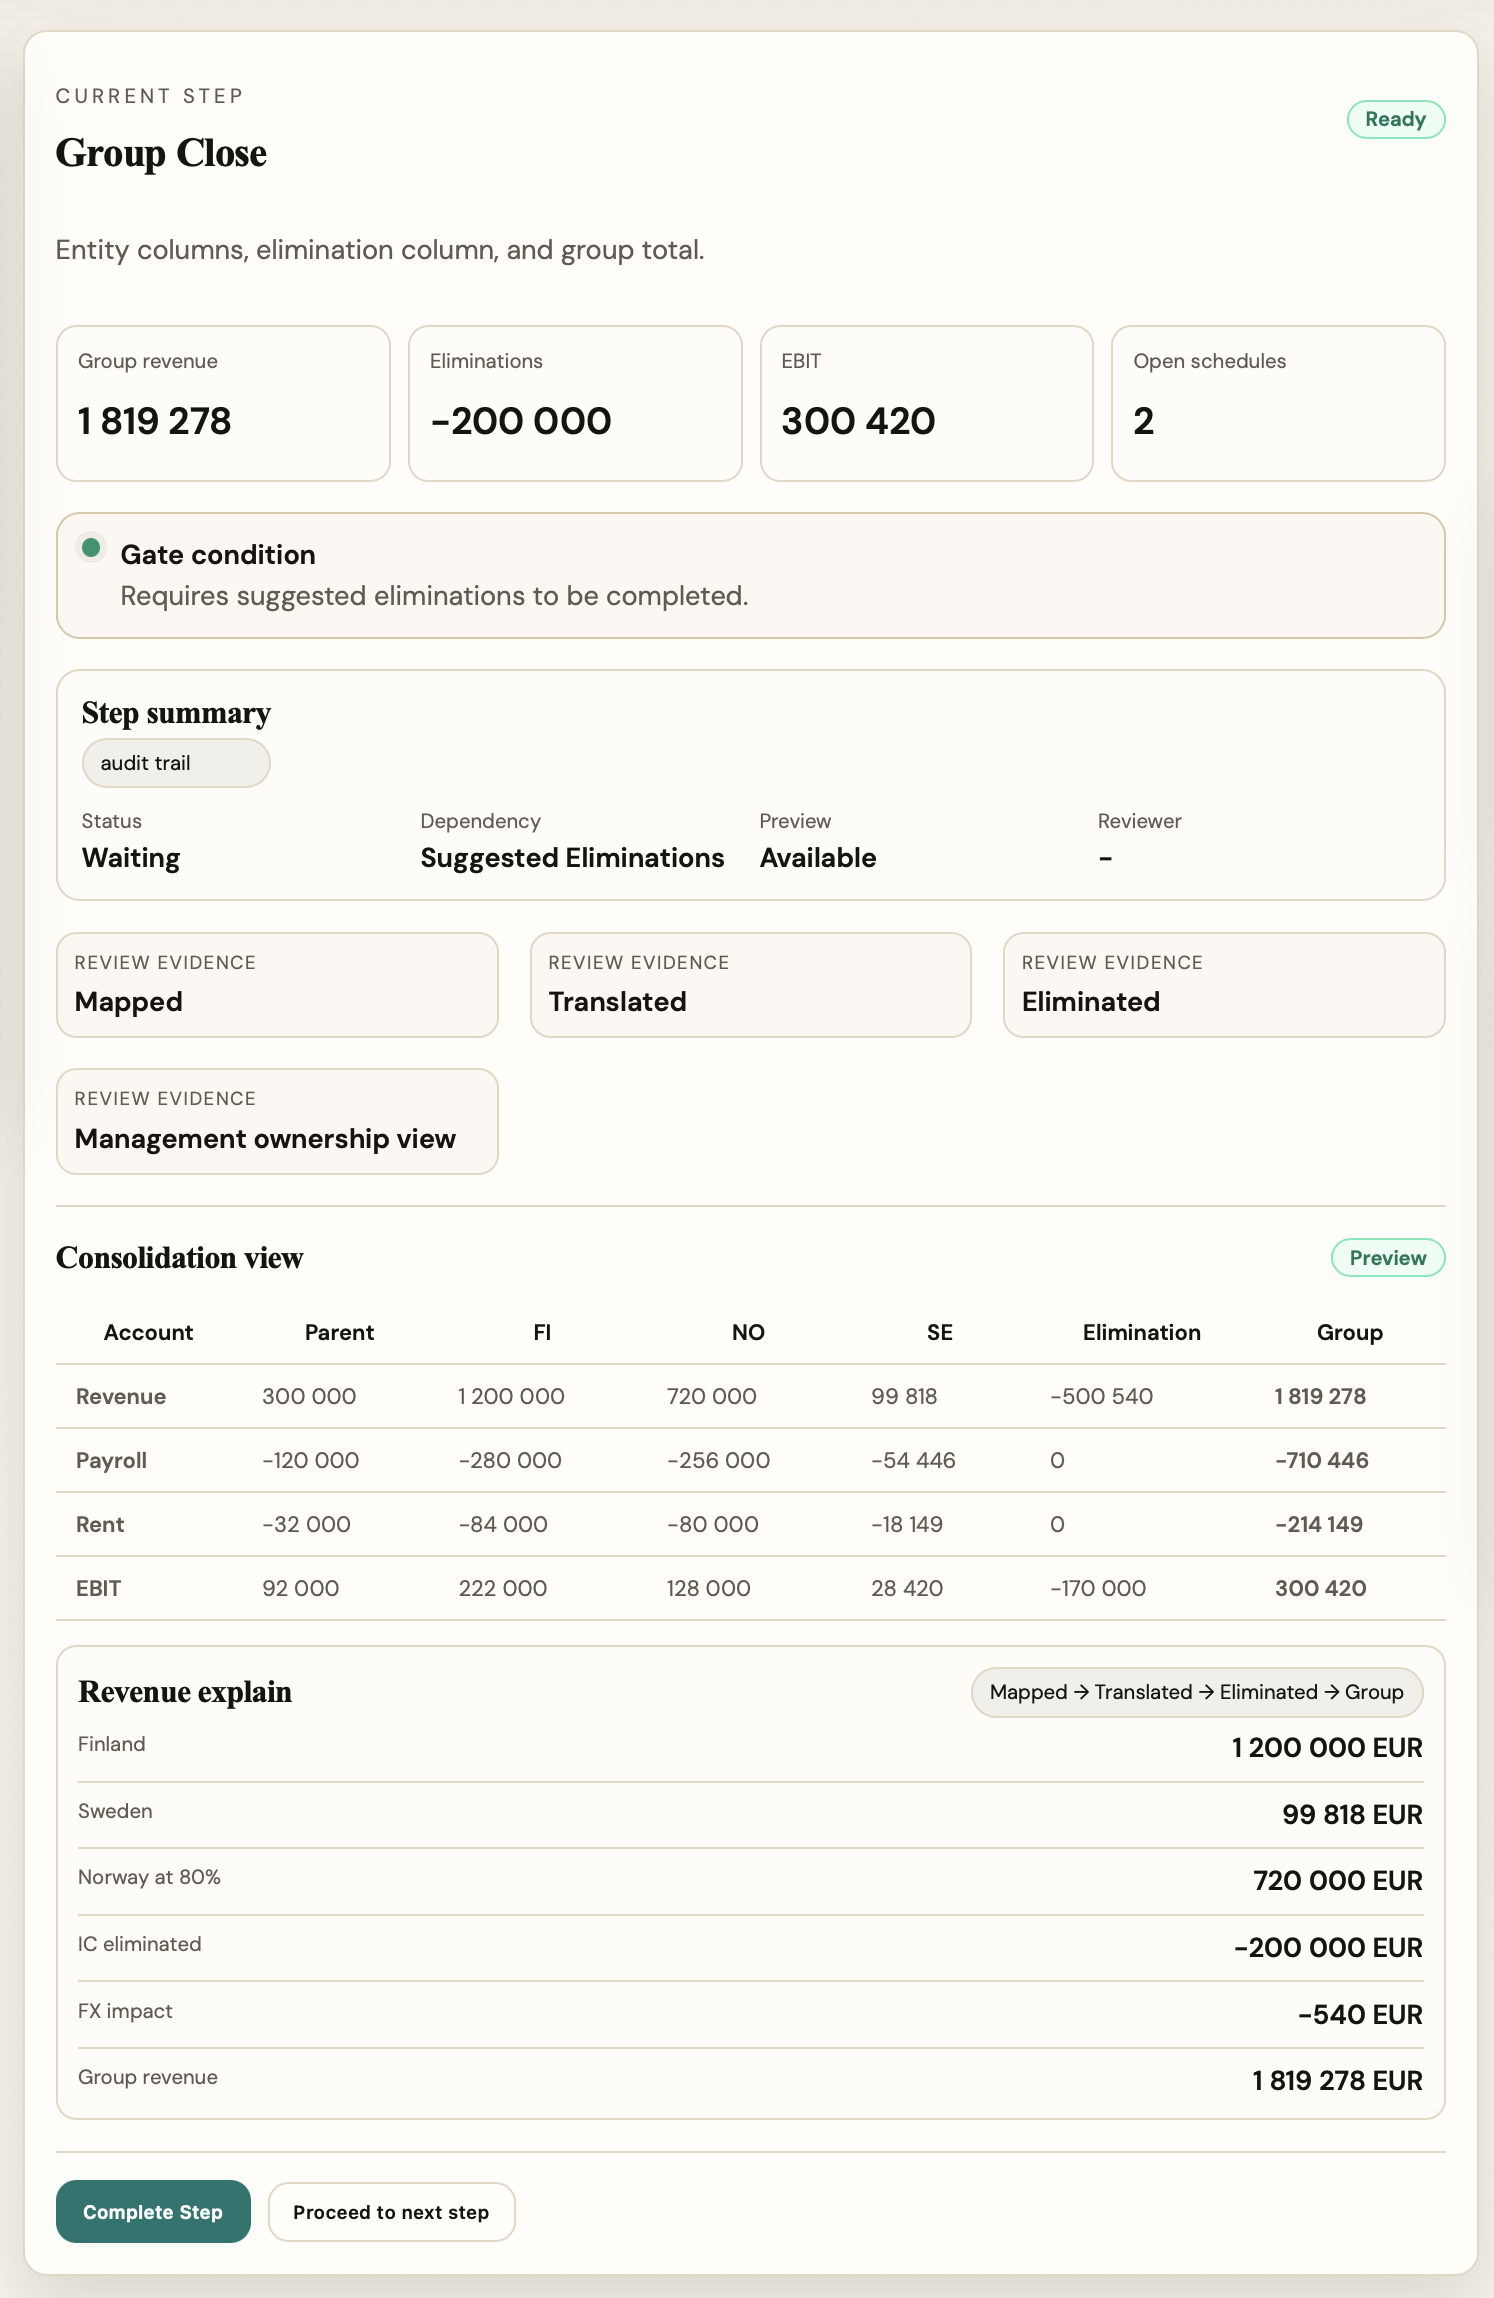
Task: Click the EBIT row label in table
Action: click(98, 1588)
